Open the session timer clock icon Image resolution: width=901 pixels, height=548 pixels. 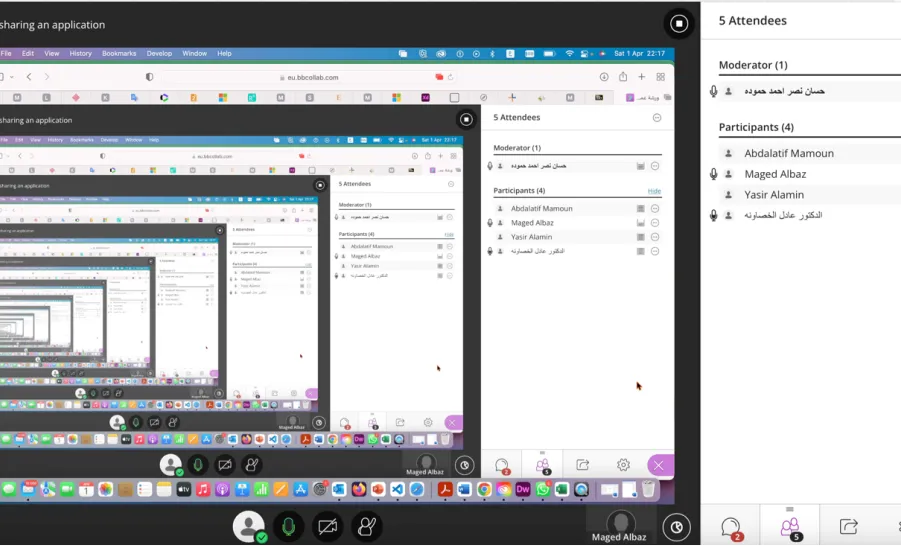click(x=676, y=527)
